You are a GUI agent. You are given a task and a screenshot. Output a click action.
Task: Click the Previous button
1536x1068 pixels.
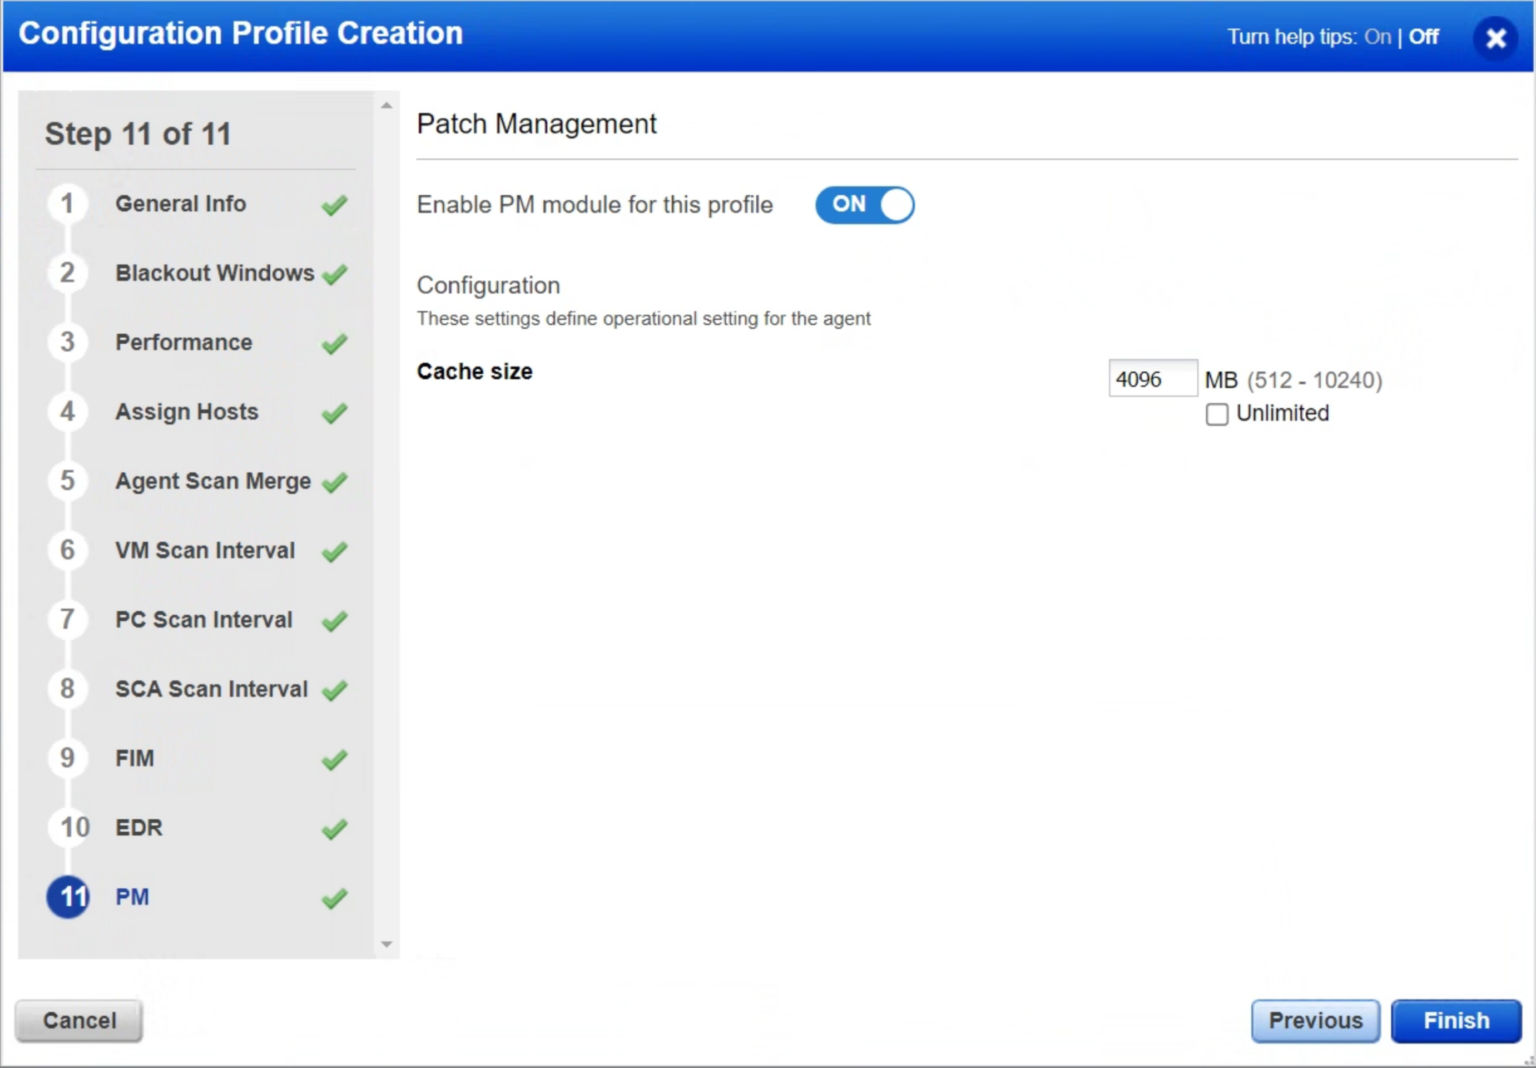(1315, 1021)
